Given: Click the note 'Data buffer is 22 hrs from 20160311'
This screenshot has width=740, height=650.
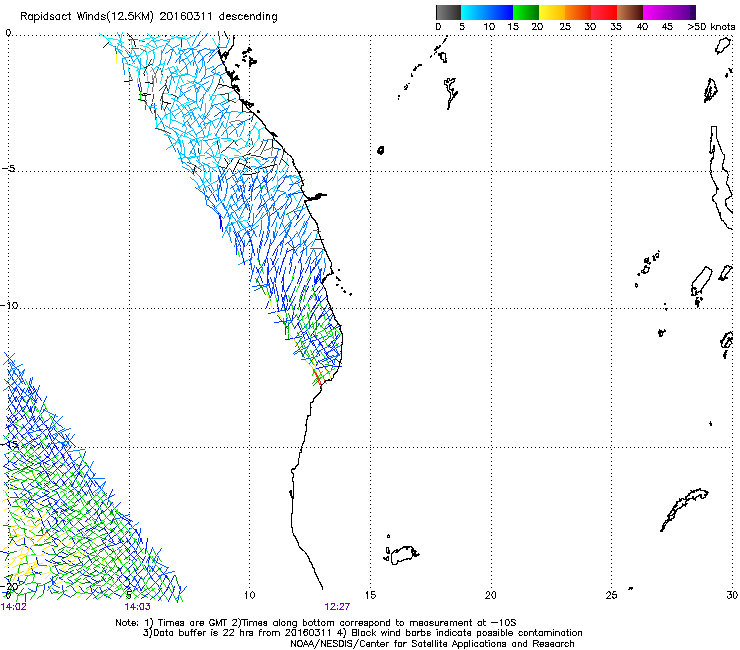Looking at the screenshot, I should (242, 633).
